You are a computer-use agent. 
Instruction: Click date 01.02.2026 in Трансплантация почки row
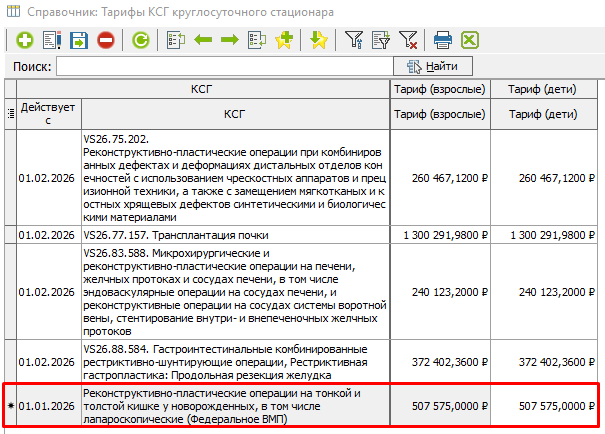click(49, 235)
